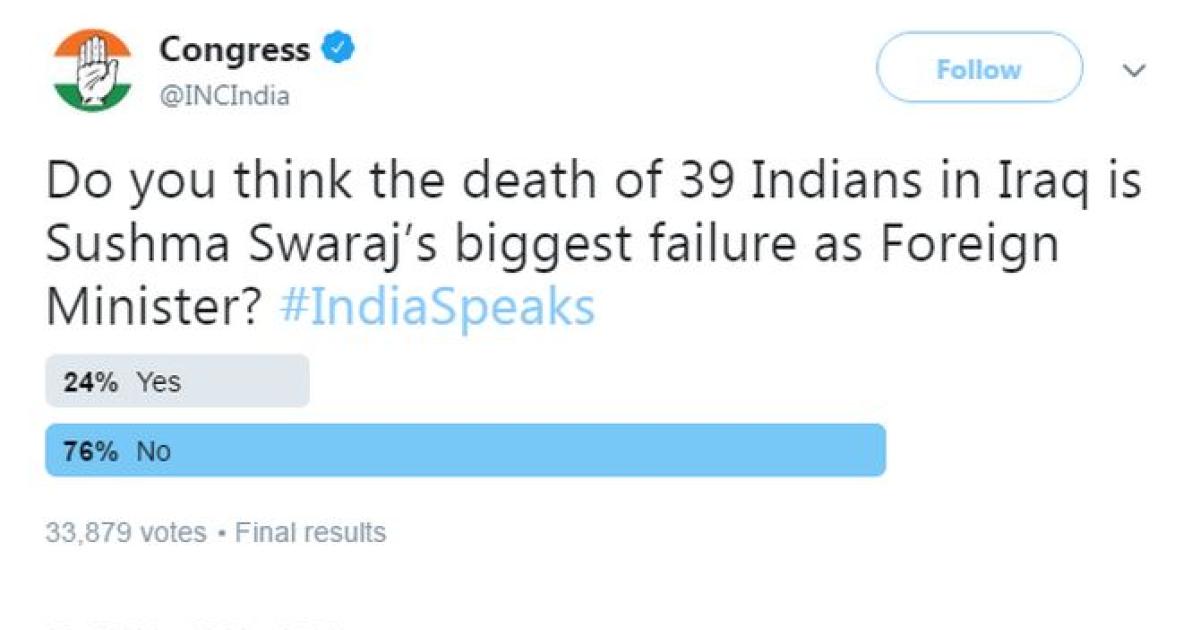The height and width of the screenshot is (630, 1200).
Task: Select the Yes poll option label
Action: tap(159, 381)
